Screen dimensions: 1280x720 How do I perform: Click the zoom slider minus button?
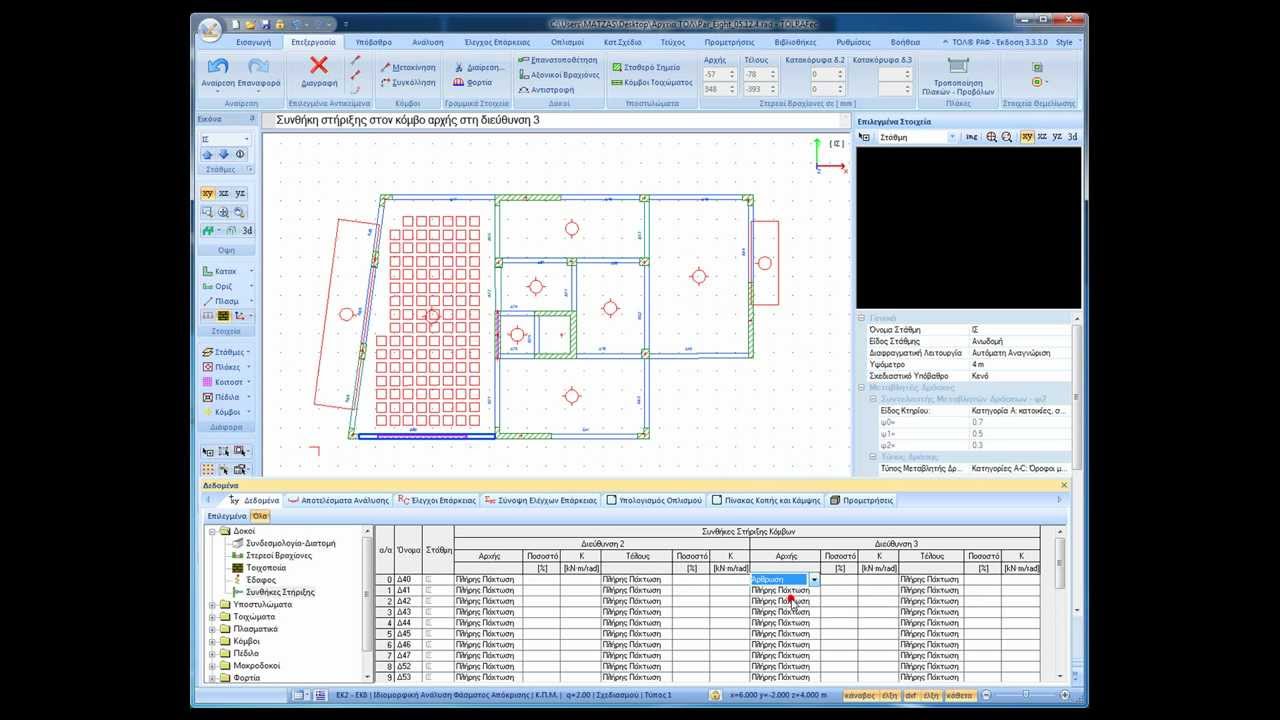click(x=986, y=695)
